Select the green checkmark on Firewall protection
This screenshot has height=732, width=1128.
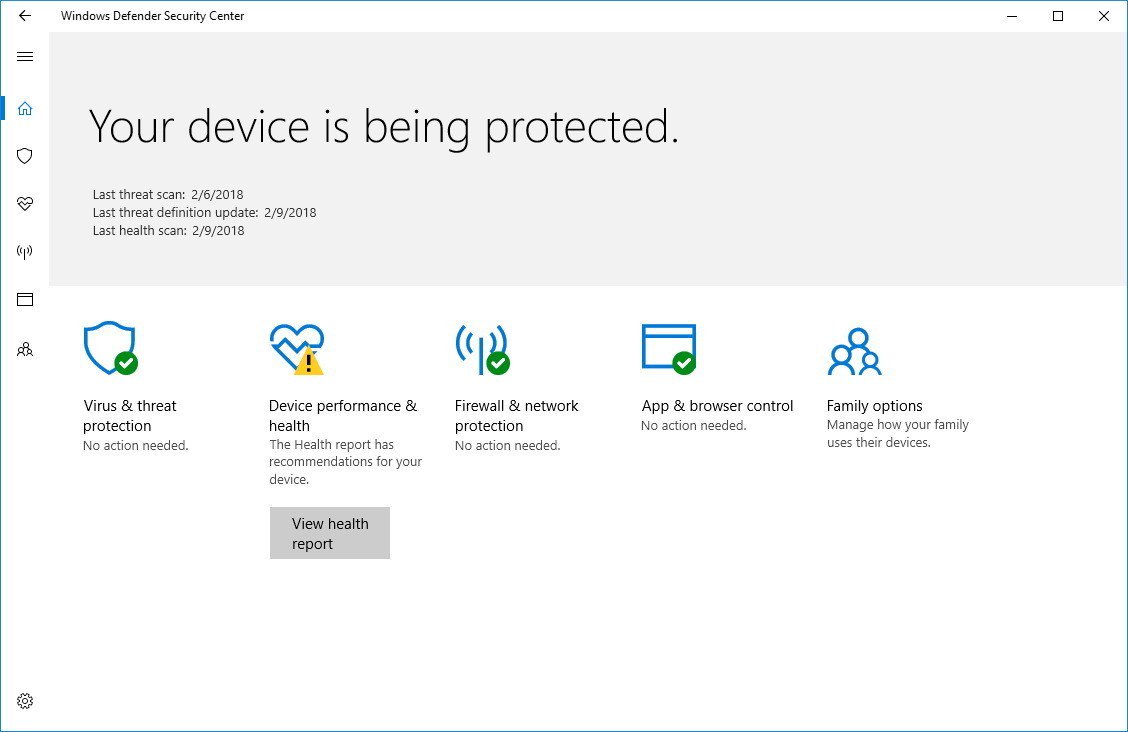click(498, 363)
